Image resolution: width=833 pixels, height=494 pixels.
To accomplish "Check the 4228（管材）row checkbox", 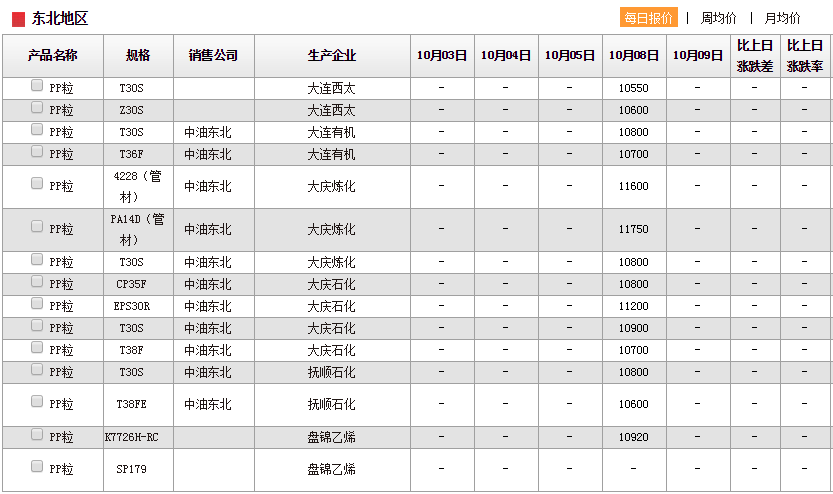I will (37, 183).
